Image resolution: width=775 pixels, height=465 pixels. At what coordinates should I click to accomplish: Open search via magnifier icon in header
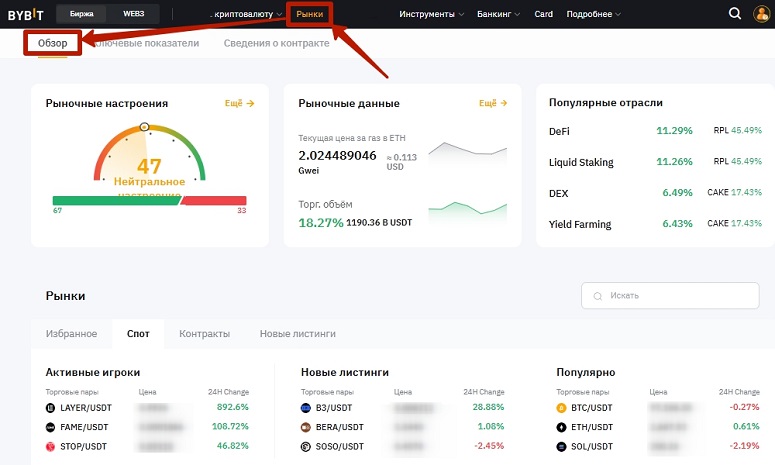click(x=735, y=14)
